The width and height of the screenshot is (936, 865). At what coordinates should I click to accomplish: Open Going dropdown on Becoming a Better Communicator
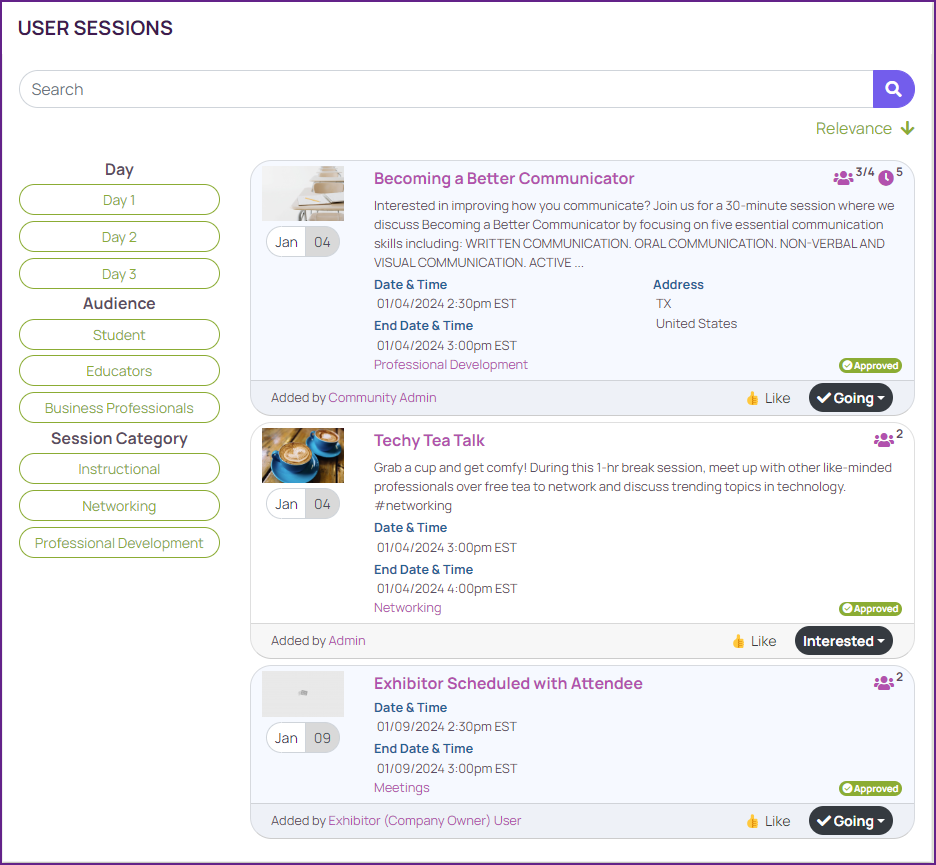point(851,398)
